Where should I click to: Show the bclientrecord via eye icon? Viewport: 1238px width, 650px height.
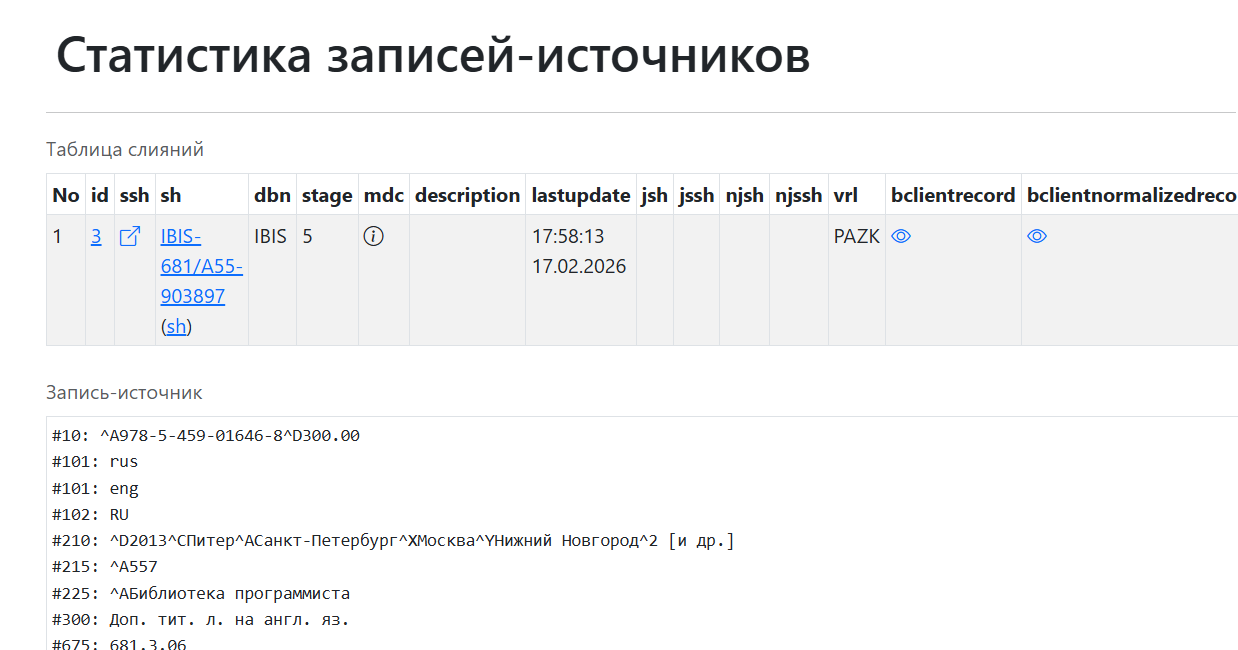901,237
